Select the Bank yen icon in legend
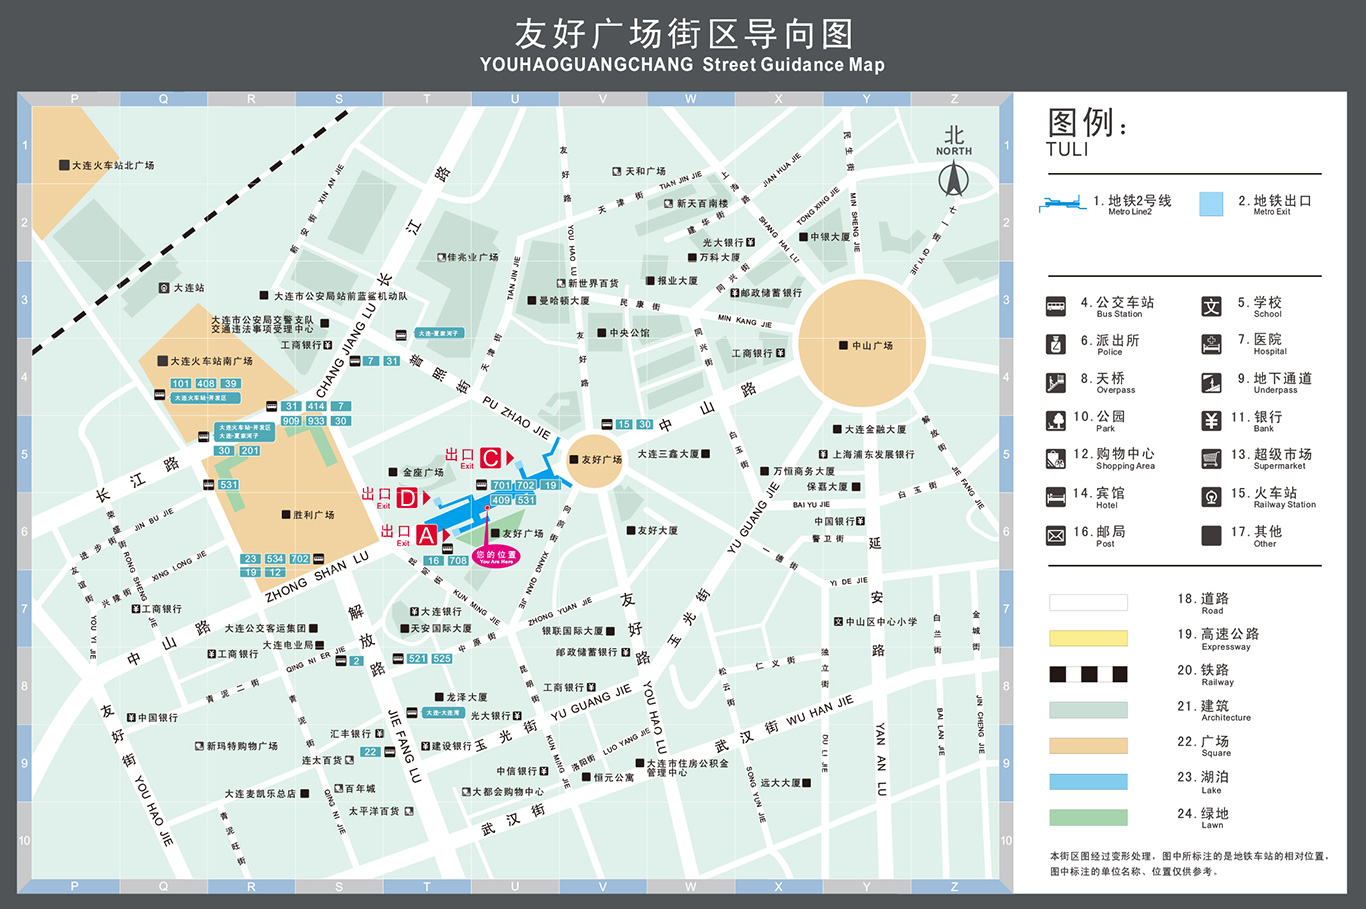Image resolution: width=1366 pixels, height=909 pixels. point(1211,421)
